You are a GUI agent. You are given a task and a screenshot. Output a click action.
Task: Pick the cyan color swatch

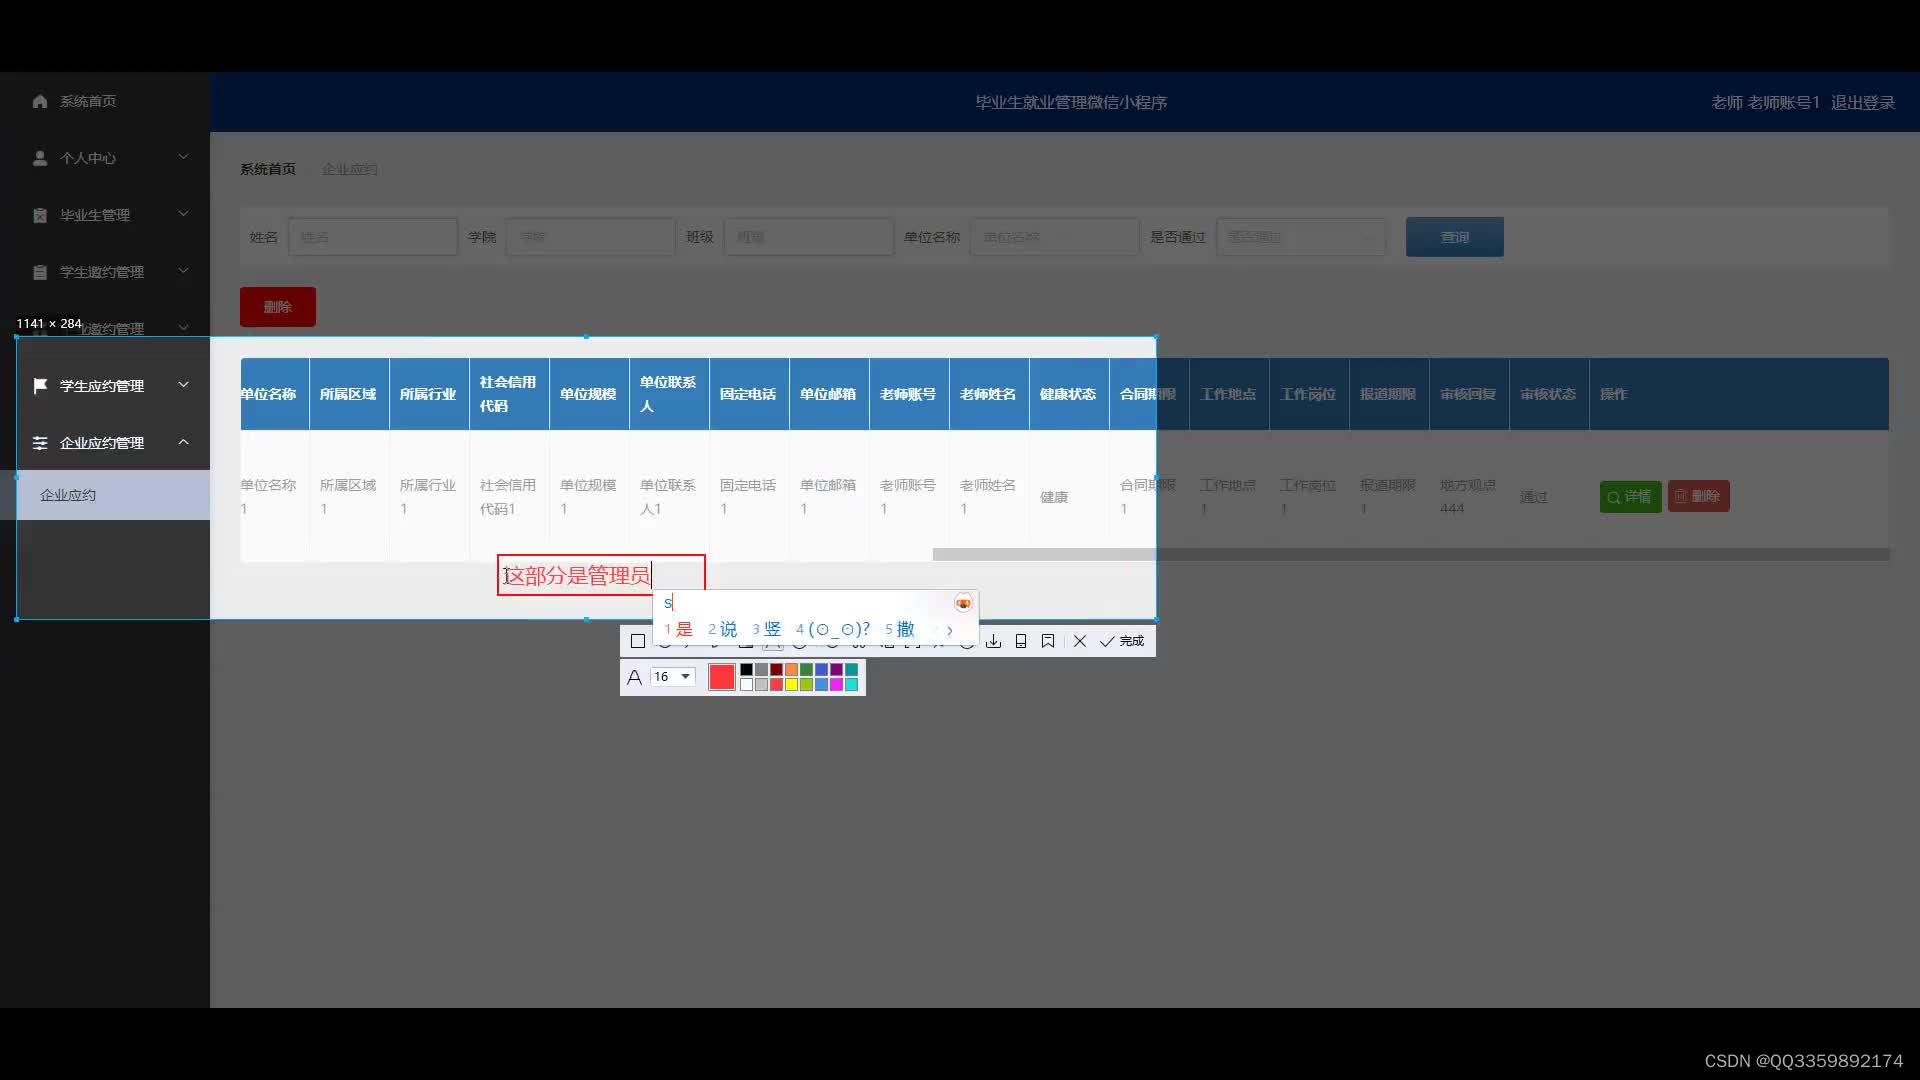tap(851, 685)
